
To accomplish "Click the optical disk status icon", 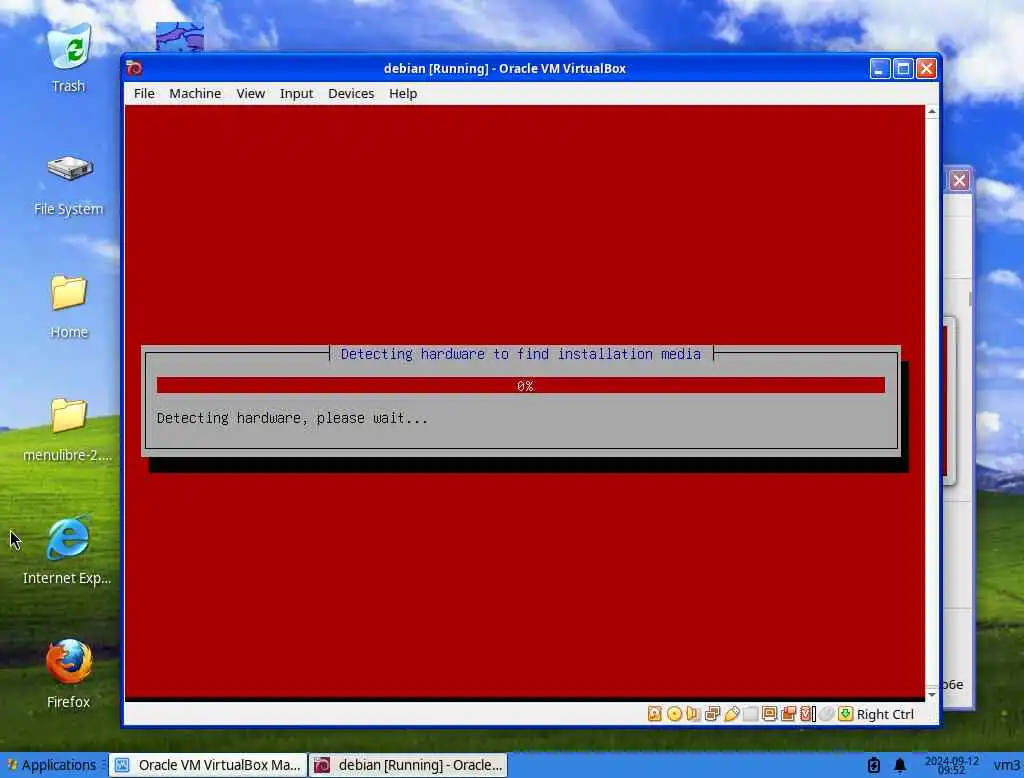I will 674,714.
